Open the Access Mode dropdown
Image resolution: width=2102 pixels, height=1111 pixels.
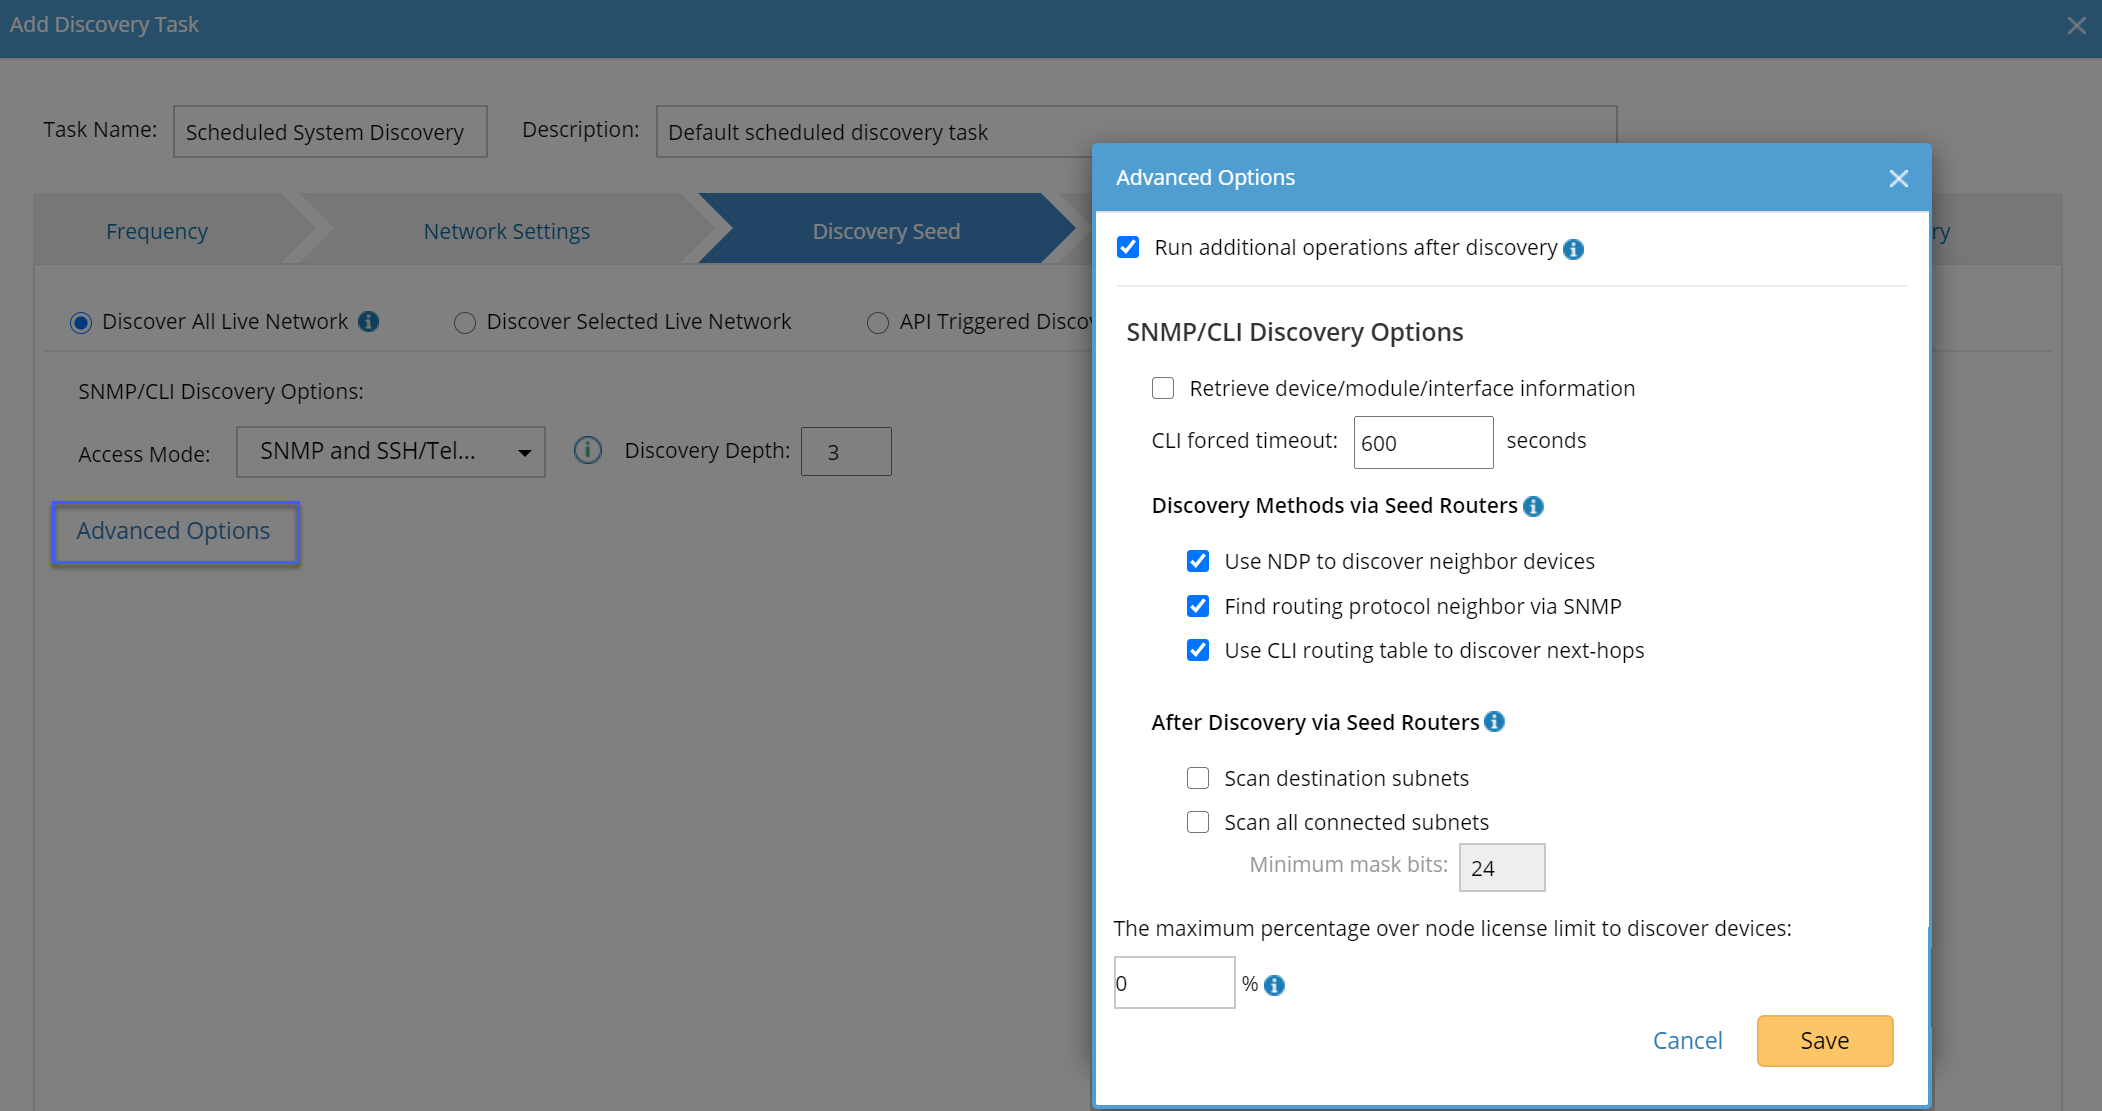391,452
